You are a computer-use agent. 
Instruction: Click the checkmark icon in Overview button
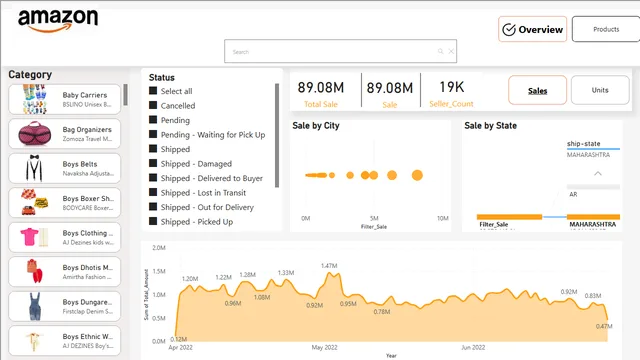point(509,29)
